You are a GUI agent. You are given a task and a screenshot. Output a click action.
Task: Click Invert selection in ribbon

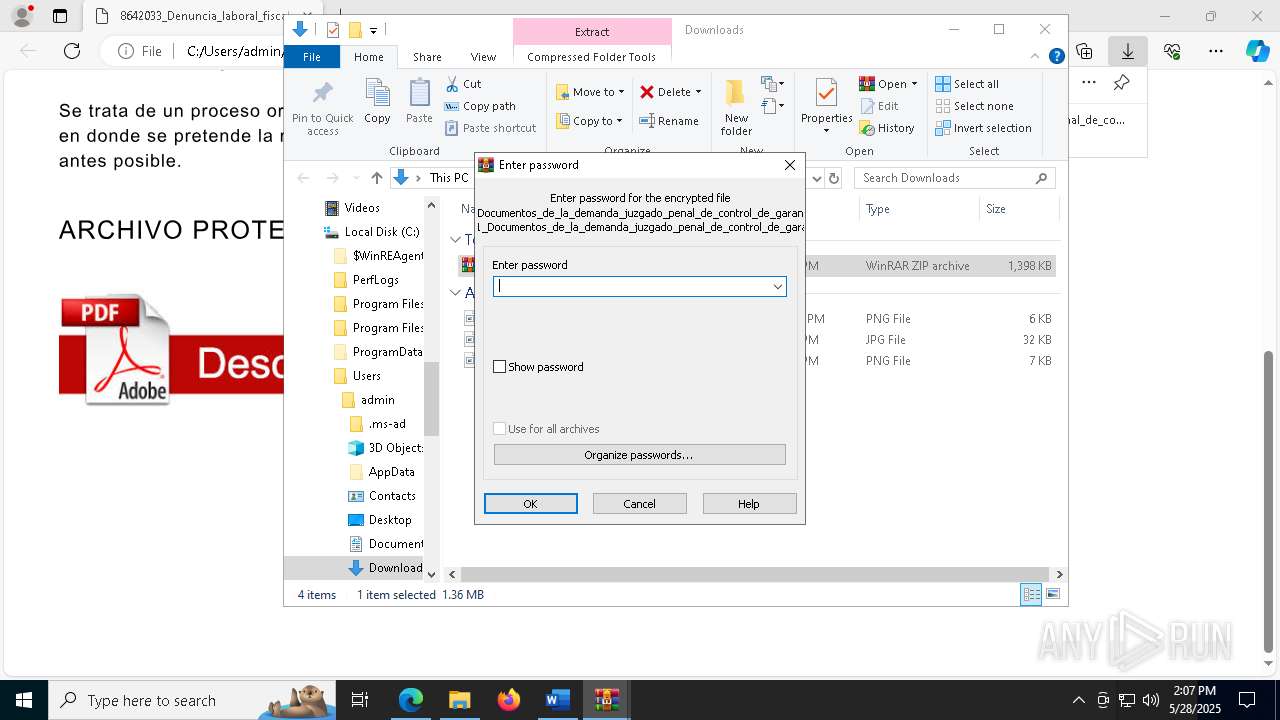[983, 128]
